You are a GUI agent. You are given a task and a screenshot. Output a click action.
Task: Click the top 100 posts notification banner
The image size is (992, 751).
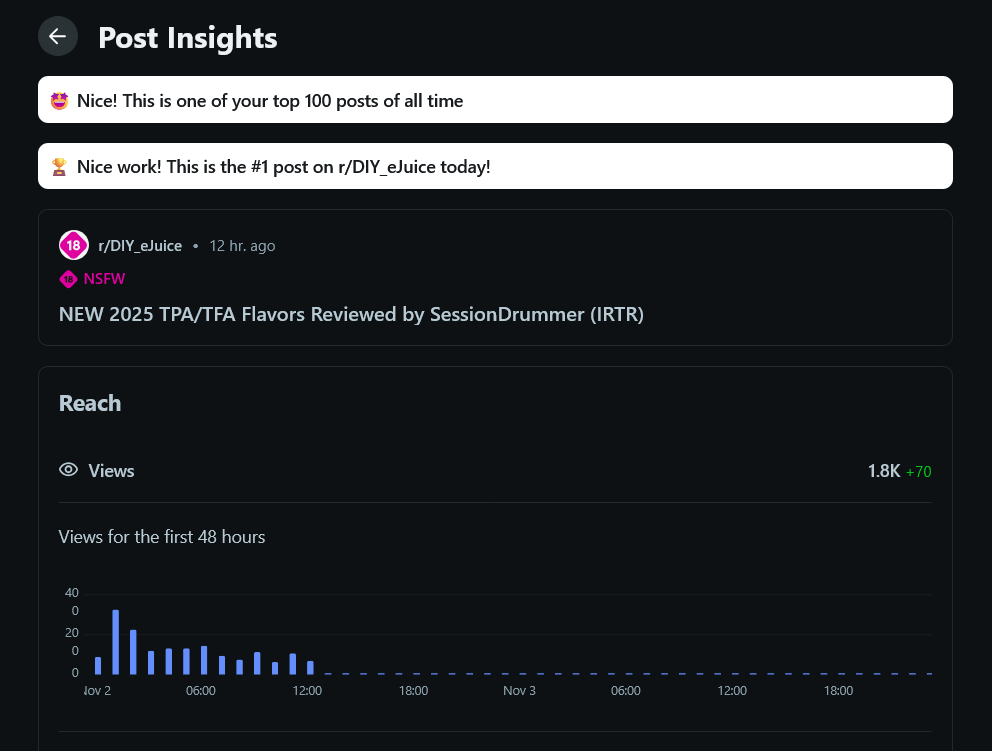[x=495, y=100]
